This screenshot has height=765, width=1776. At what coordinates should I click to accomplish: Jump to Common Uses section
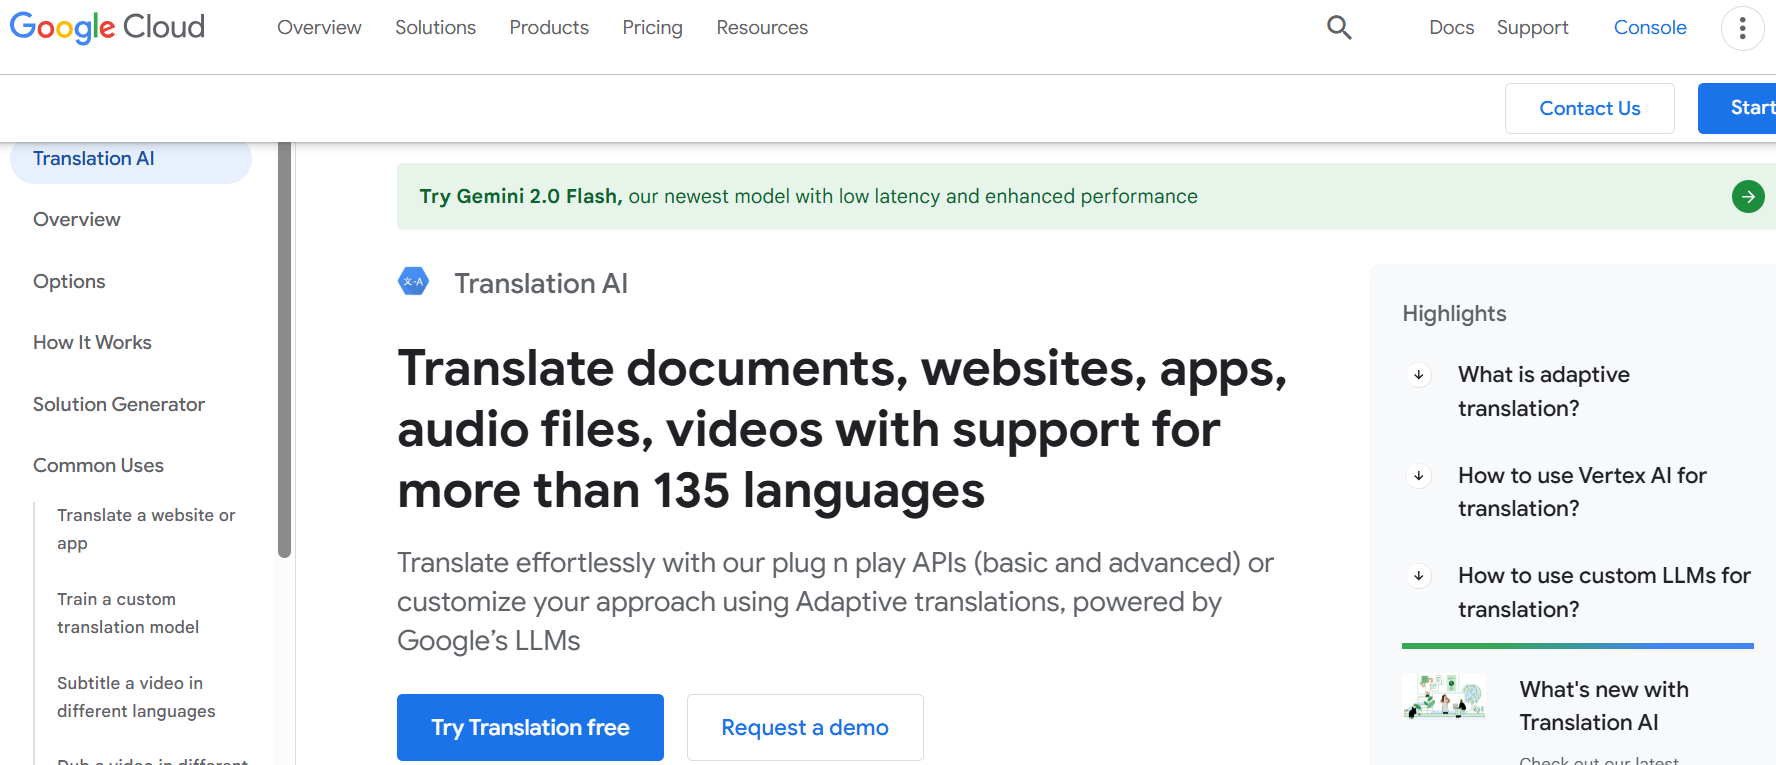click(x=98, y=465)
